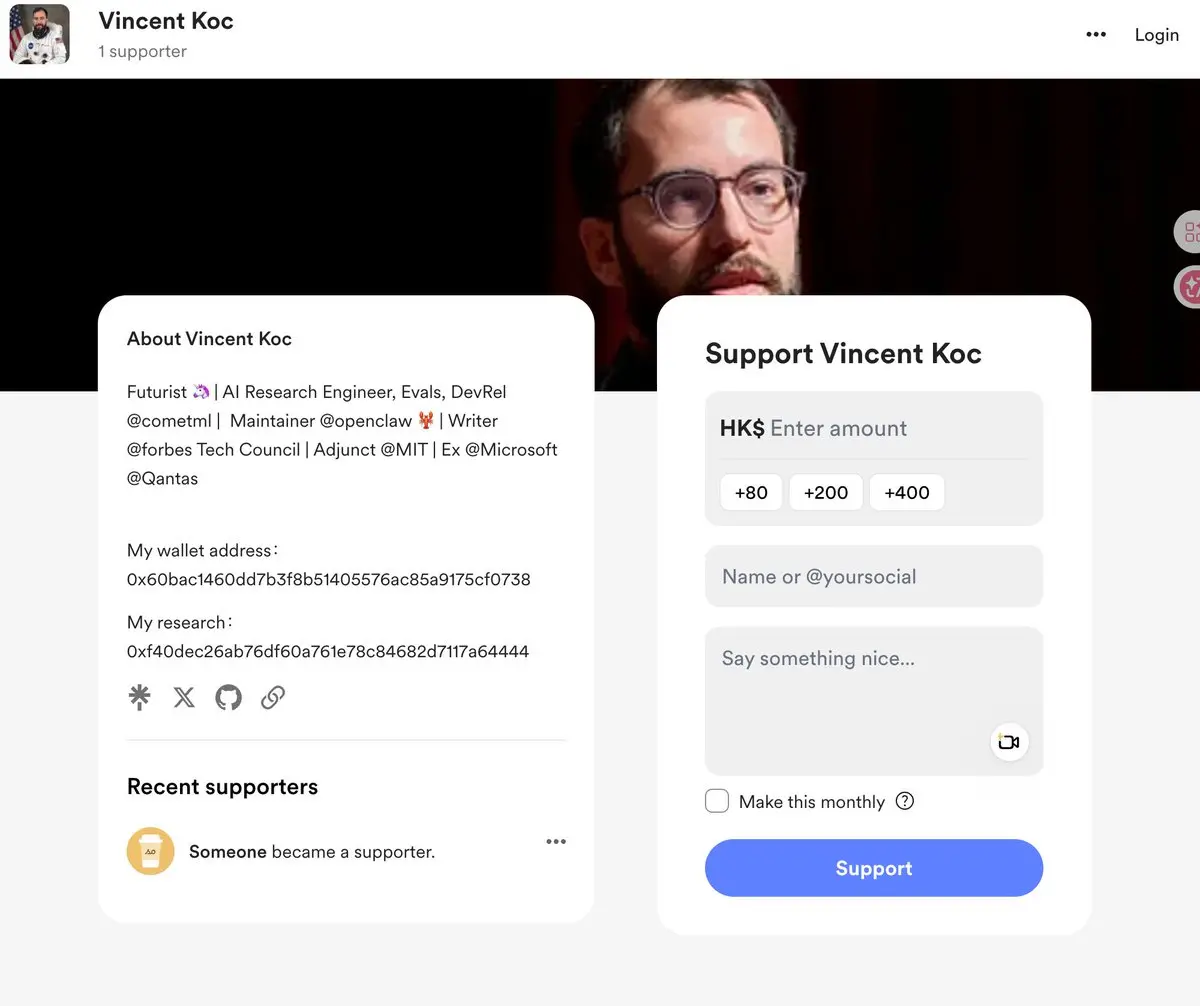This screenshot has height=1006, width=1200.
Task: Click Vincent Koc's profile avatar thumbnail
Action: (x=40, y=34)
